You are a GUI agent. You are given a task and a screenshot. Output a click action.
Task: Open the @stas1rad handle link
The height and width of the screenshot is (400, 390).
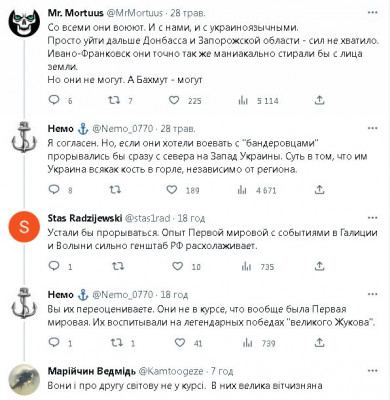pos(147,218)
